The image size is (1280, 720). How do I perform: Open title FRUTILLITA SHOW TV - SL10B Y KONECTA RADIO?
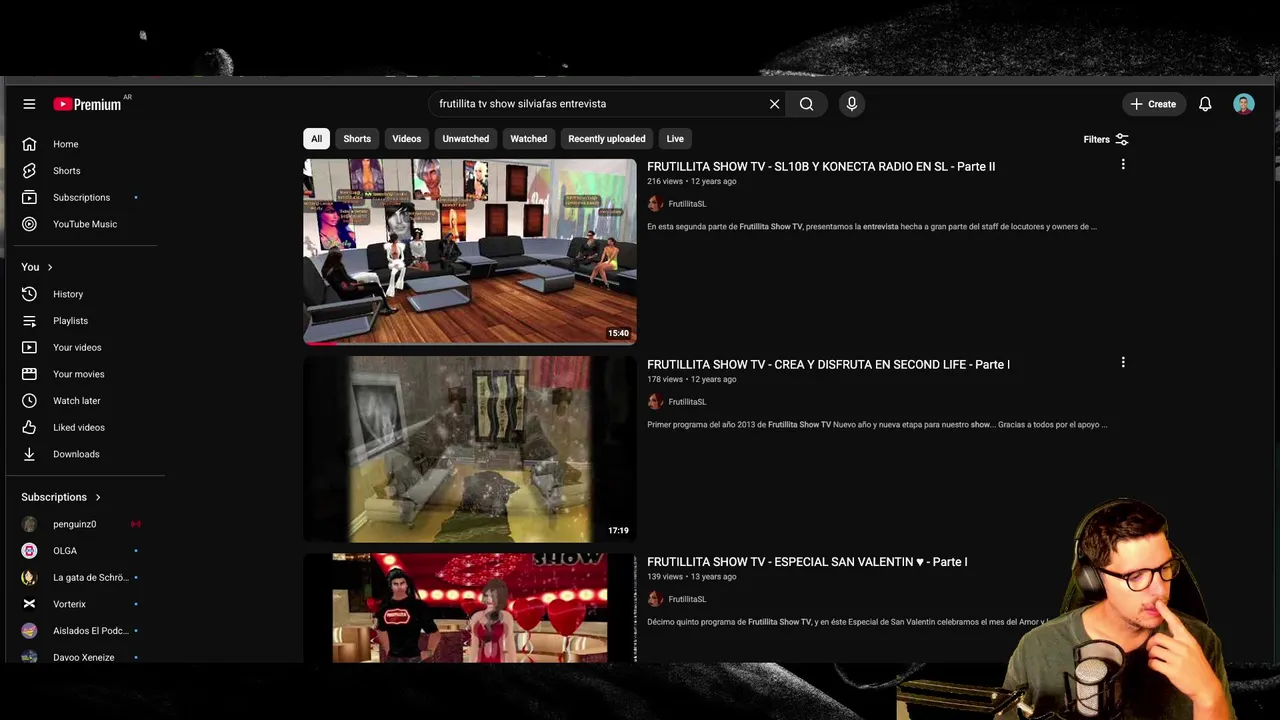[821, 167]
